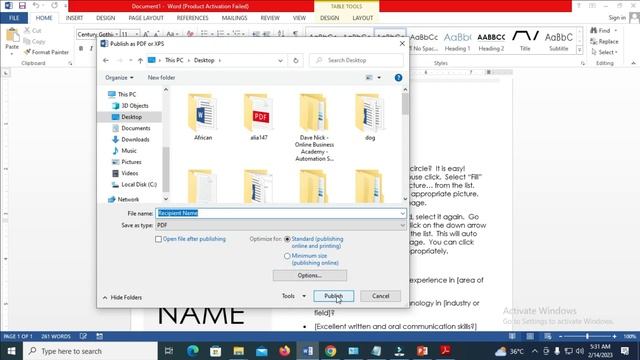This screenshot has height=360, width=640.
Task: Click the Search Desktop box
Action: pos(356,60)
